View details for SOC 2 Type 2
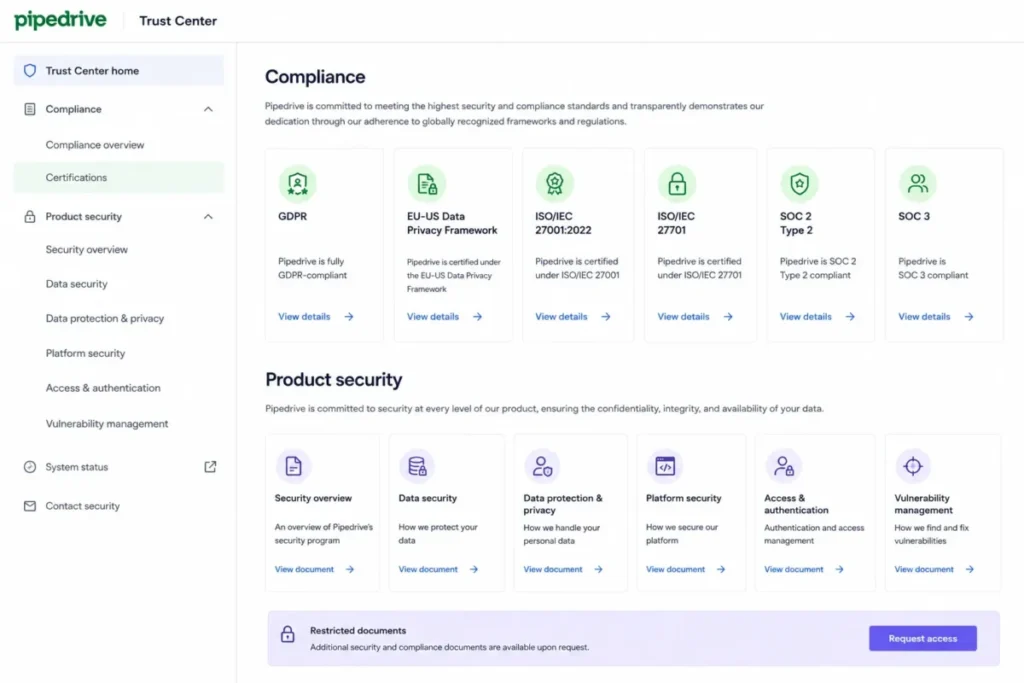The width and height of the screenshot is (1024, 683). (806, 317)
